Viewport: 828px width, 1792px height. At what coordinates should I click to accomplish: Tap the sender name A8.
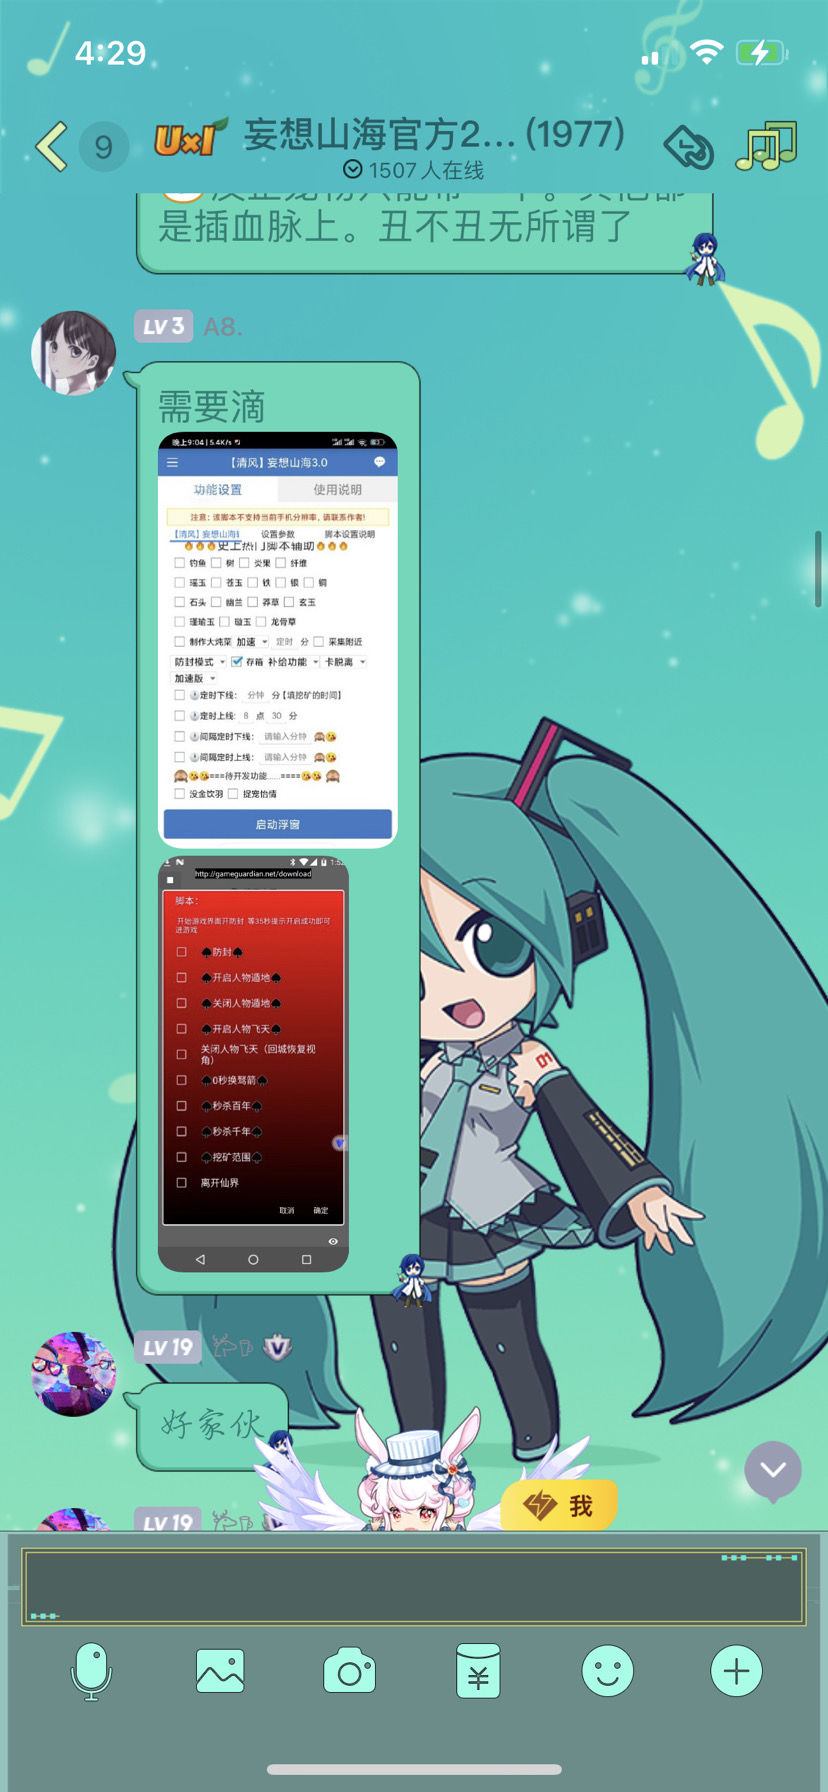[x=223, y=327]
